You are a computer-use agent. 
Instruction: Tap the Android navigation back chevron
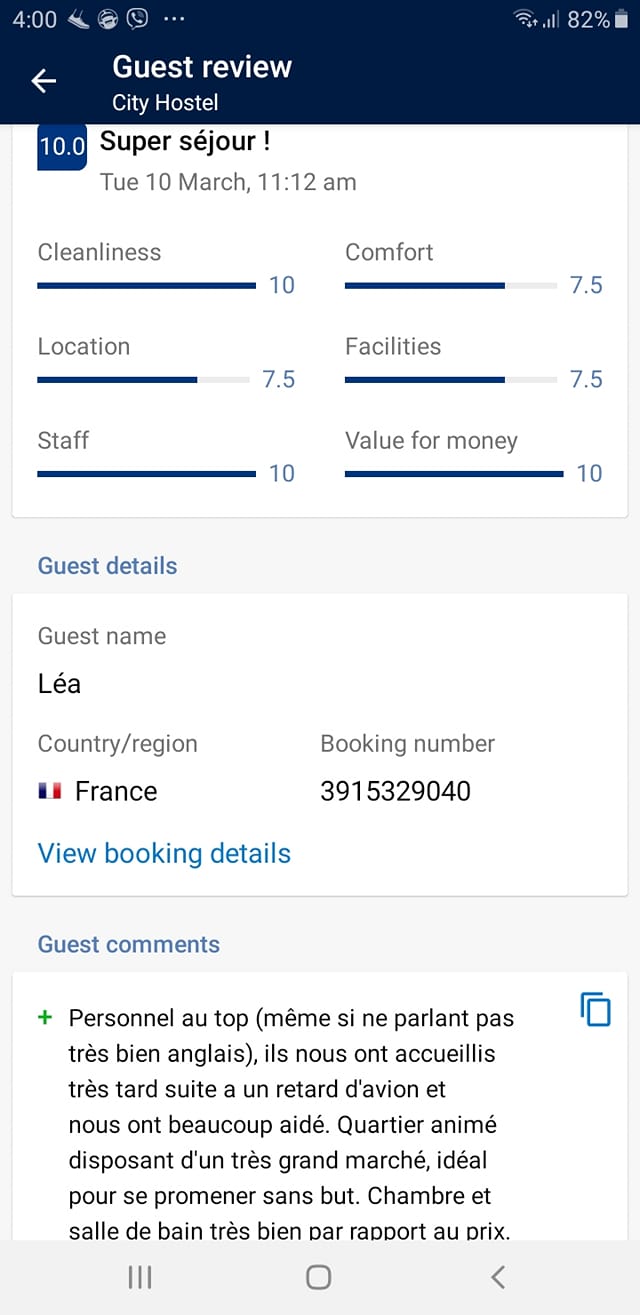[x=498, y=1276]
